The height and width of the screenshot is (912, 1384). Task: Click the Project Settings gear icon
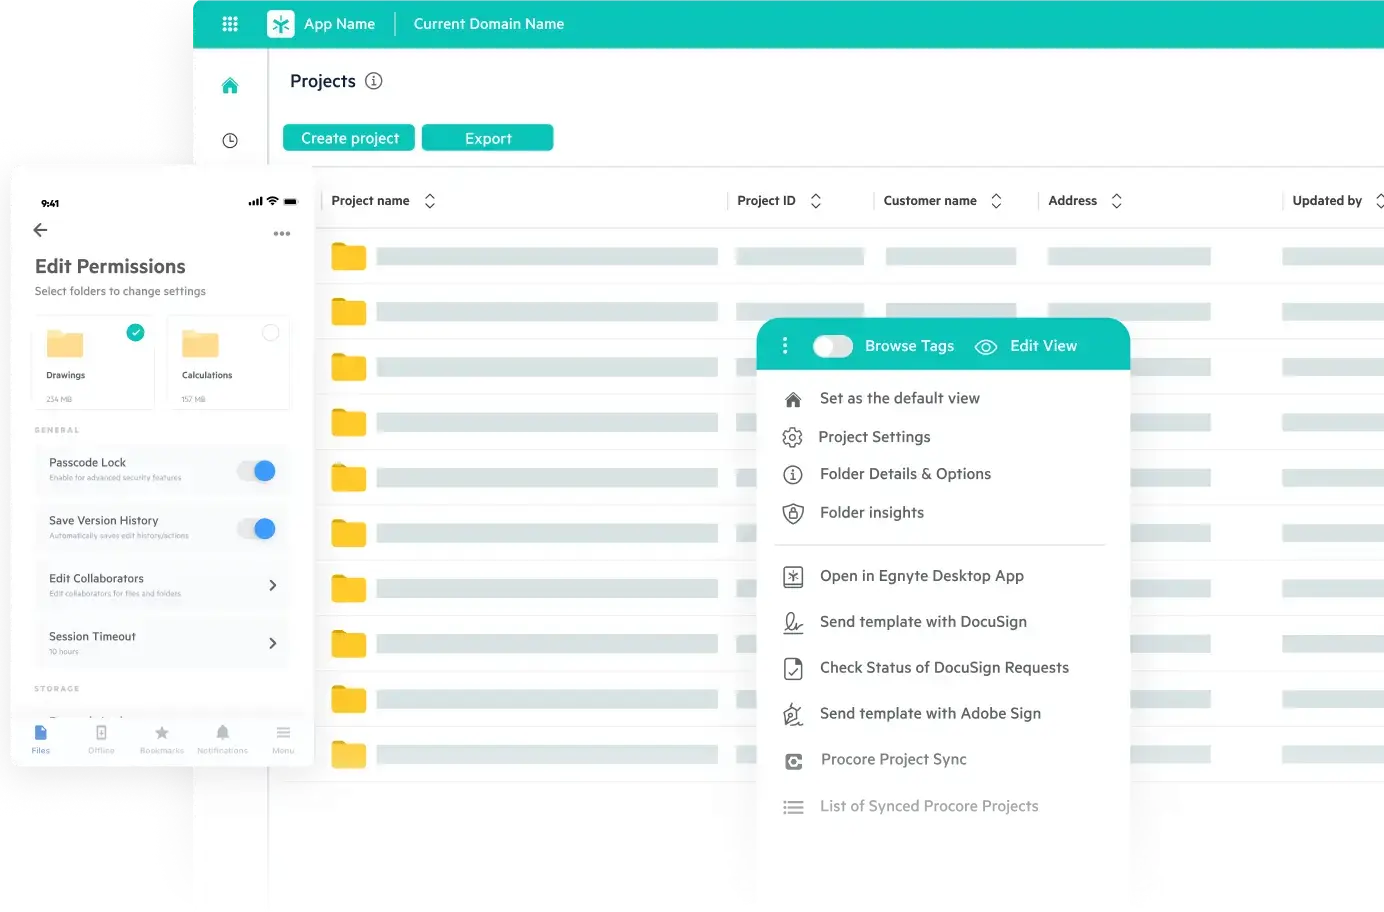pos(792,438)
